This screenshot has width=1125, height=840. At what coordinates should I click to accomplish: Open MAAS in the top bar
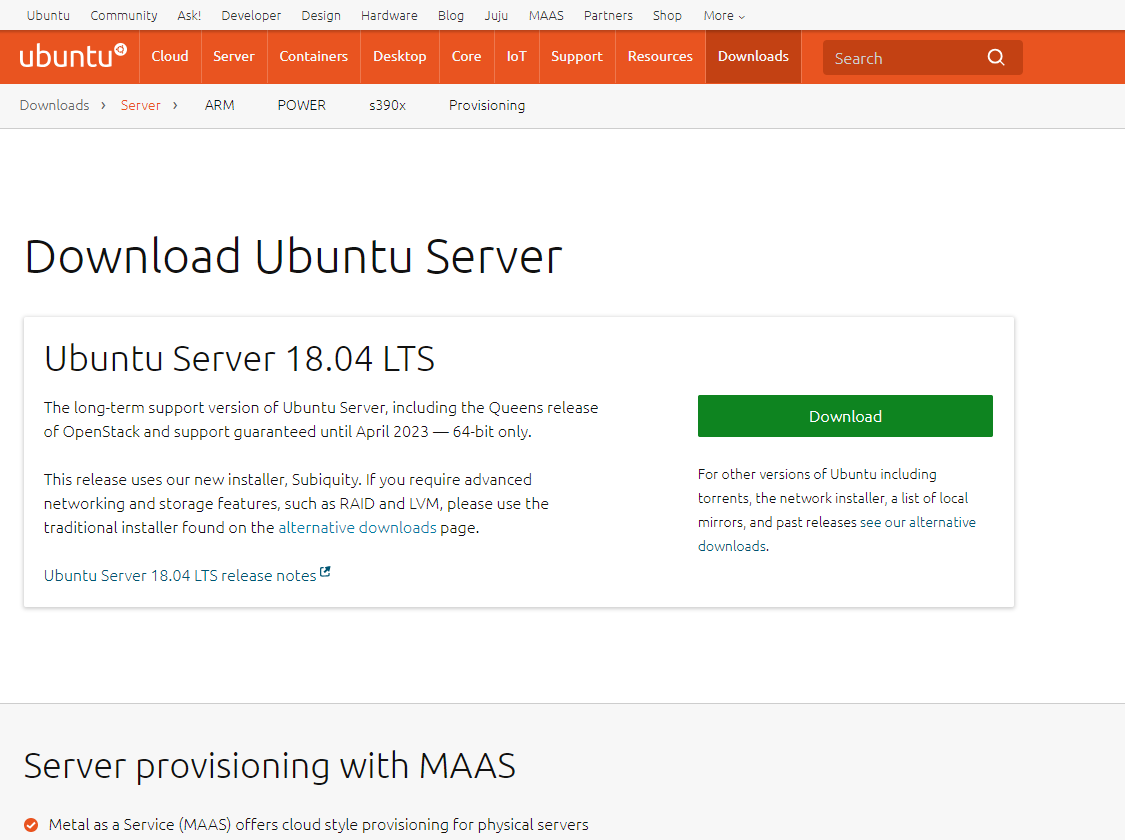click(x=546, y=15)
